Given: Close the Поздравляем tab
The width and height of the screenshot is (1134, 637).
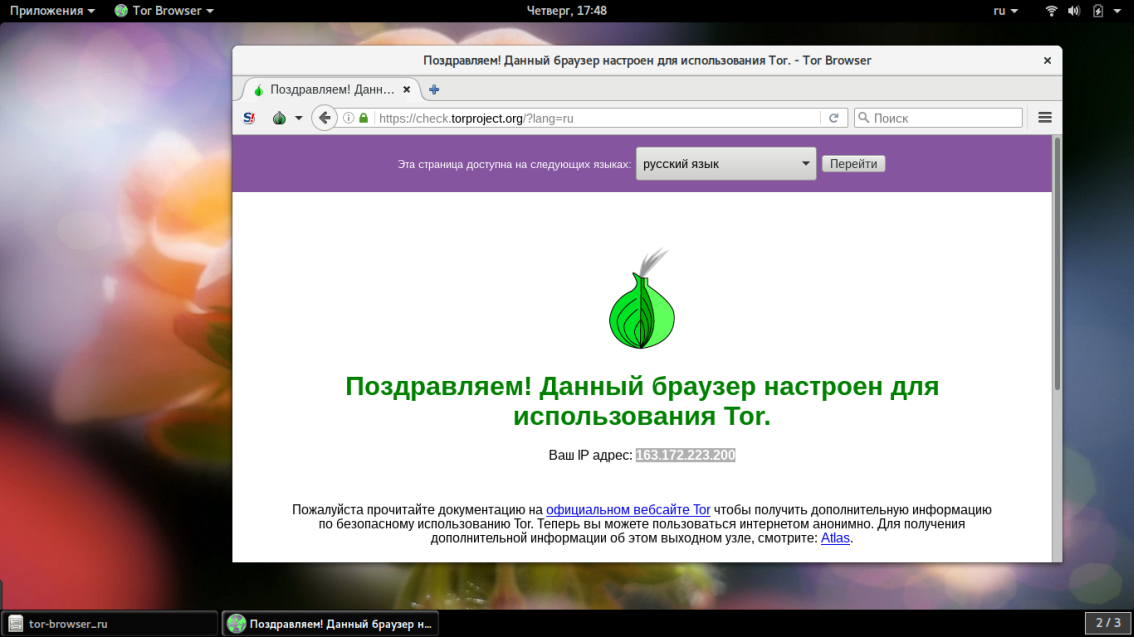Looking at the screenshot, I should pos(407,90).
